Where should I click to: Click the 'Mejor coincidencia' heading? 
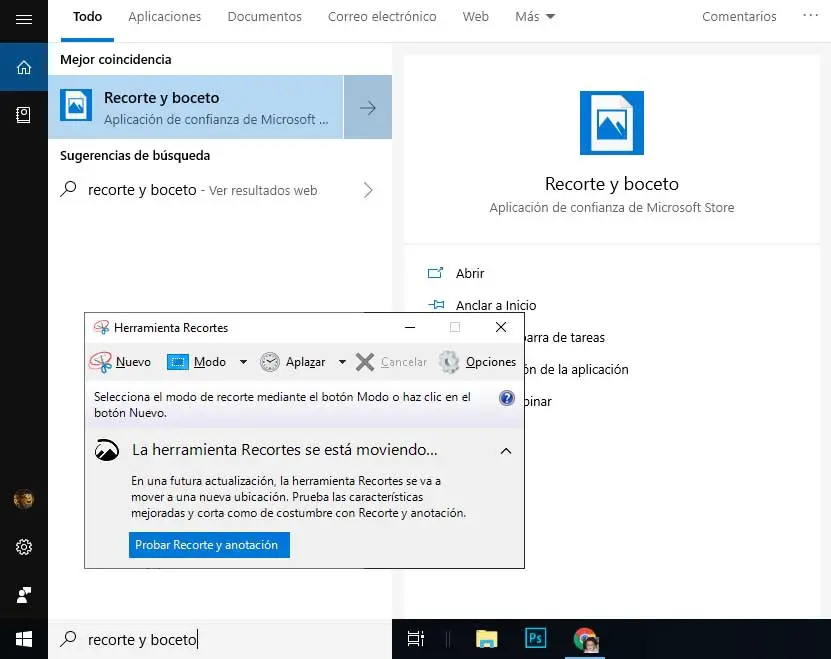[x=116, y=59]
